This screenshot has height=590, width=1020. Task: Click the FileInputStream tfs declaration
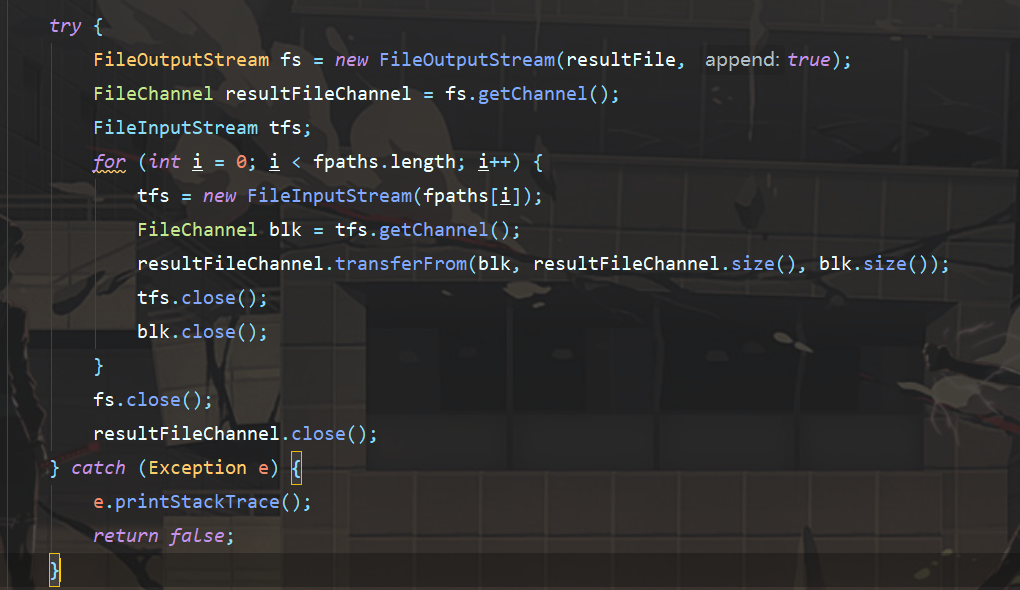point(202,128)
